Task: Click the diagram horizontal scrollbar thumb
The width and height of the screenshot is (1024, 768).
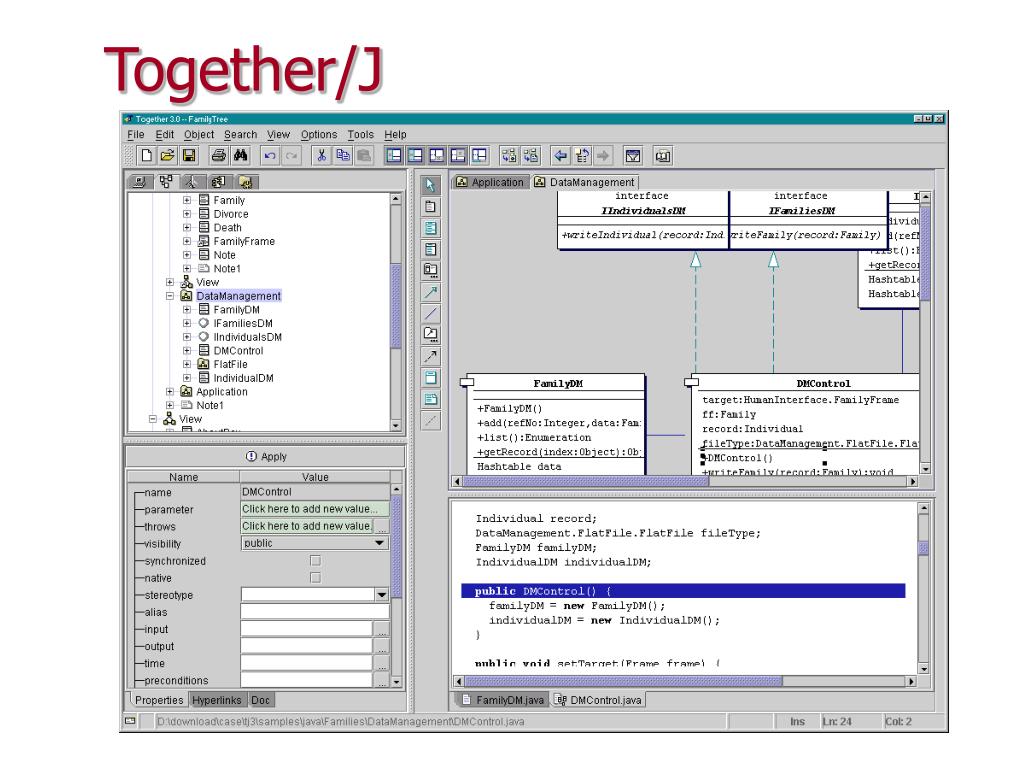Action: (x=585, y=481)
